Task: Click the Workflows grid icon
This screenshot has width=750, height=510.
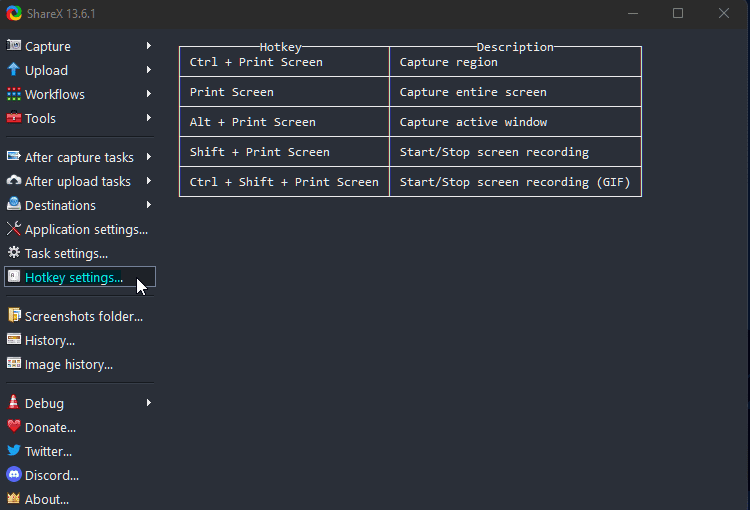Action: [x=14, y=94]
